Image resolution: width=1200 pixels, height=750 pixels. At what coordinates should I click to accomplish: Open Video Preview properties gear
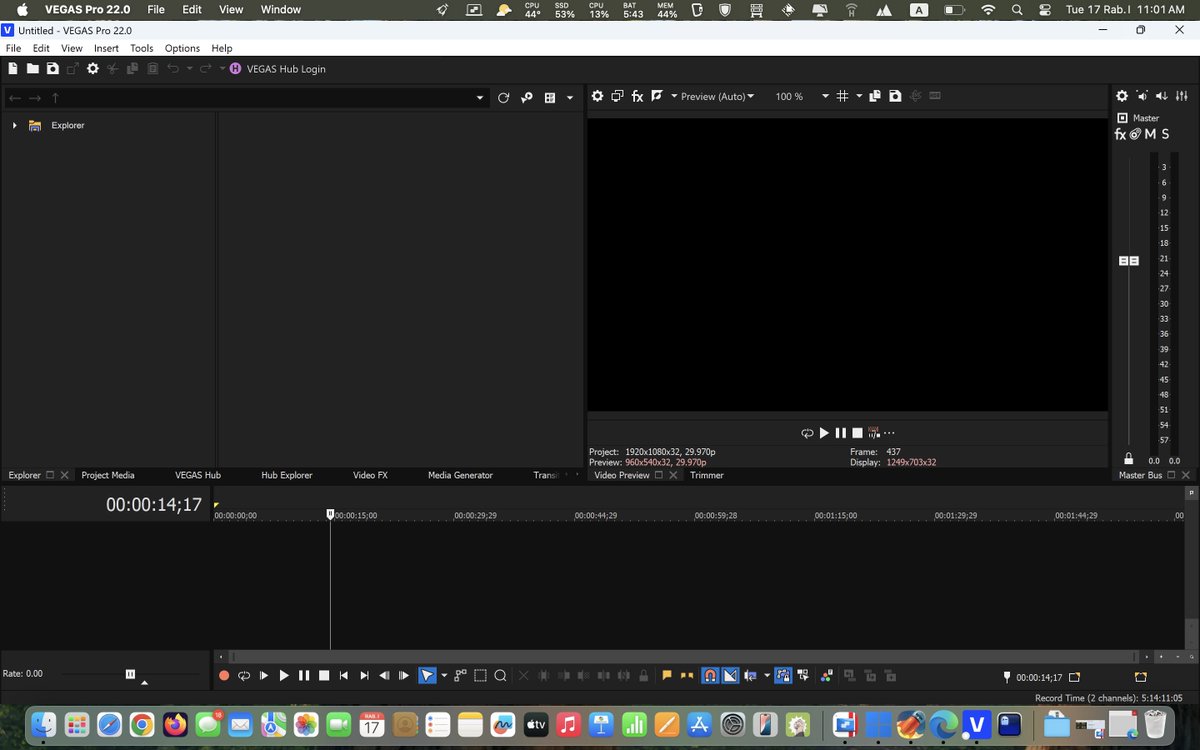[x=597, y=96]
